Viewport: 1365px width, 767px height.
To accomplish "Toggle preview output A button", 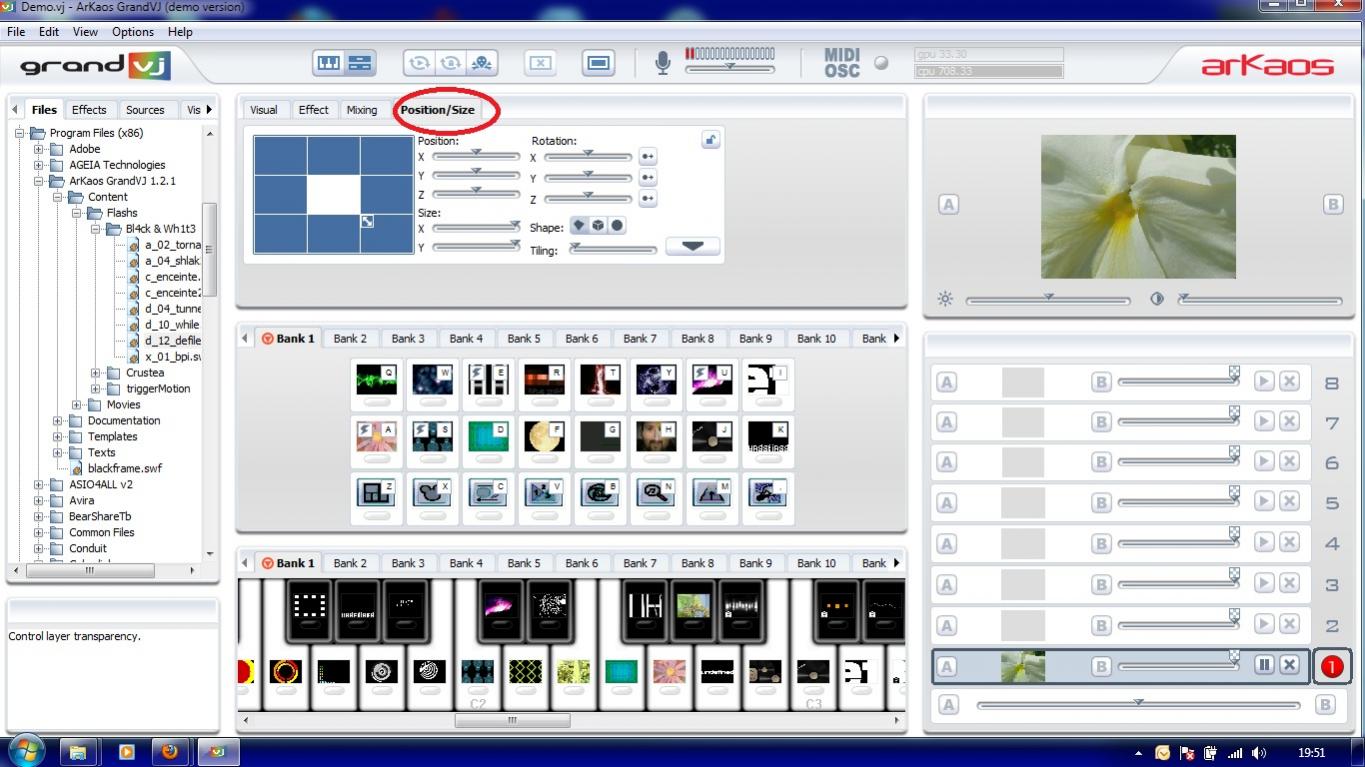I will pos(948,205).
